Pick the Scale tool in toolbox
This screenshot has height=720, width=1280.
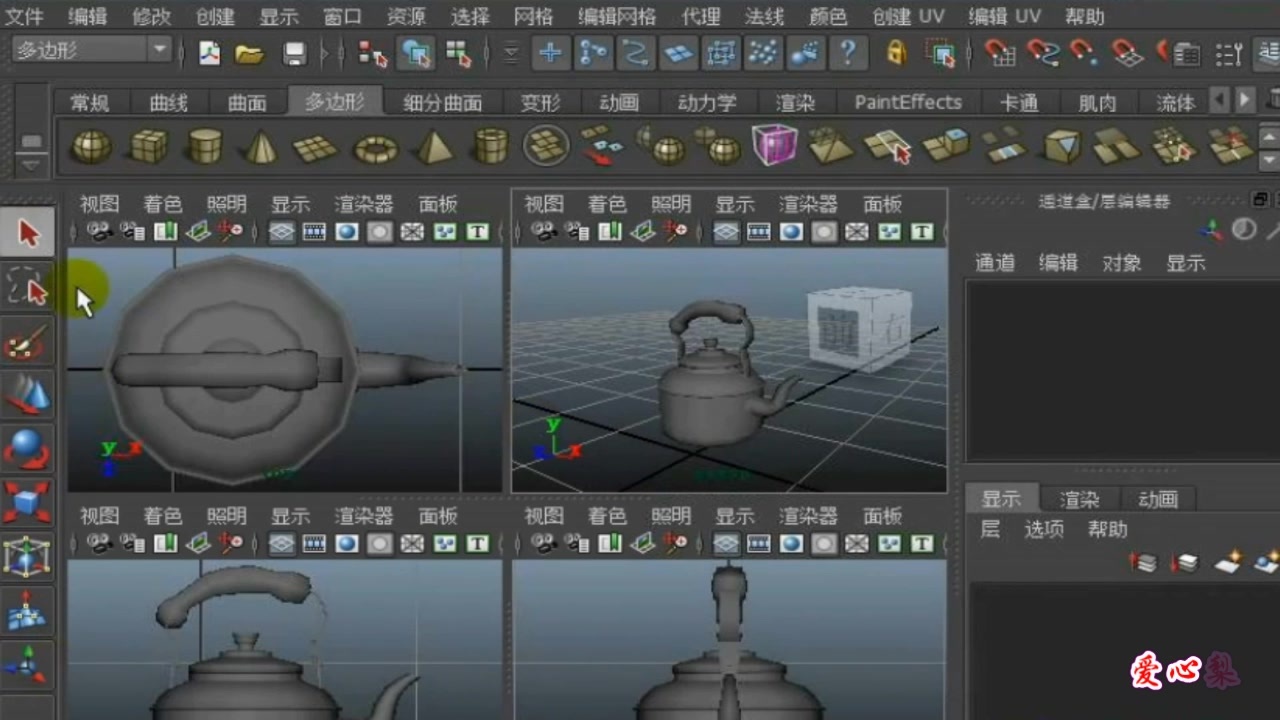point(28,503)
